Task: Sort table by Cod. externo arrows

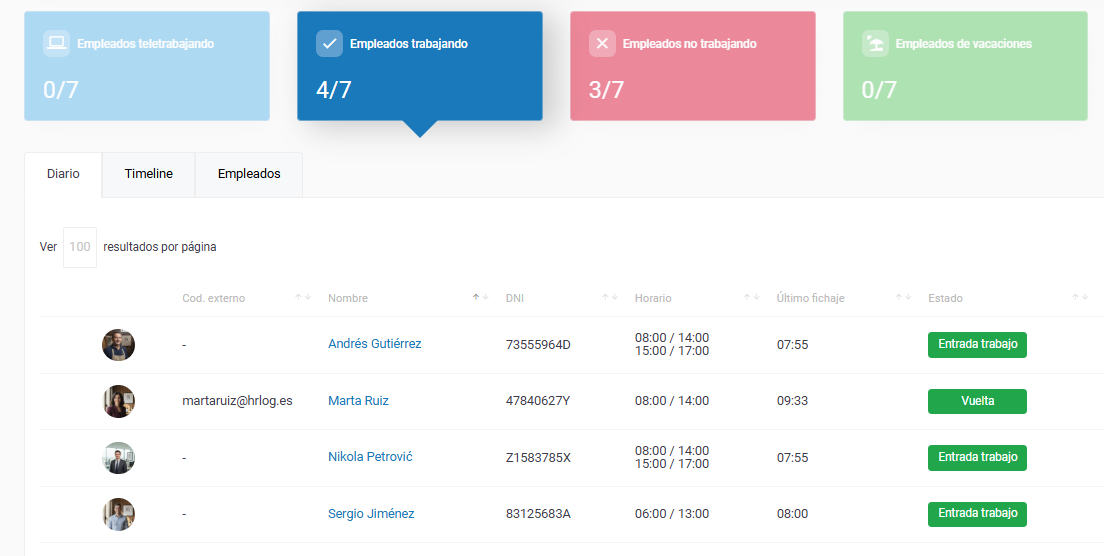Action: tap(303, 298)
